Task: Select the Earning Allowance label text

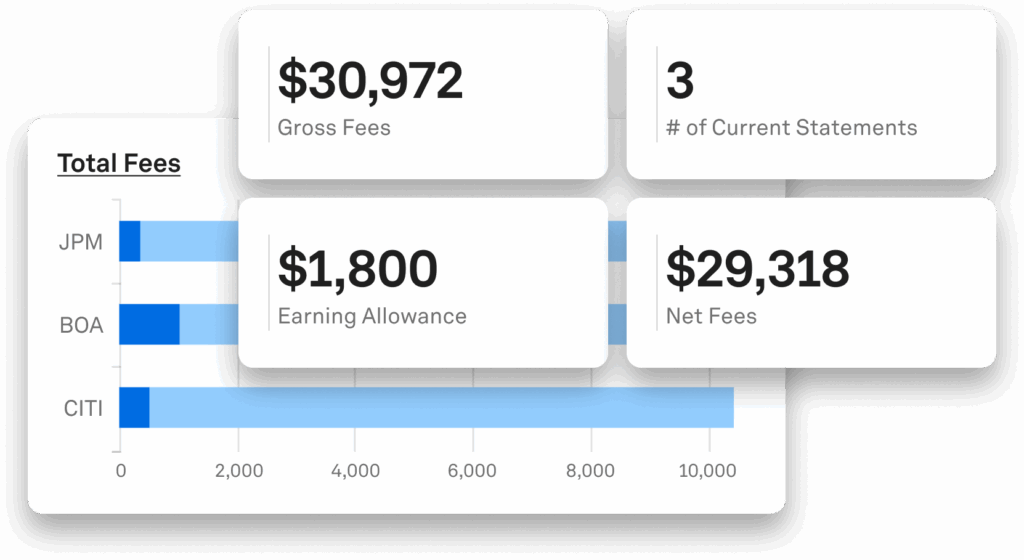Action: pos(372,316)
